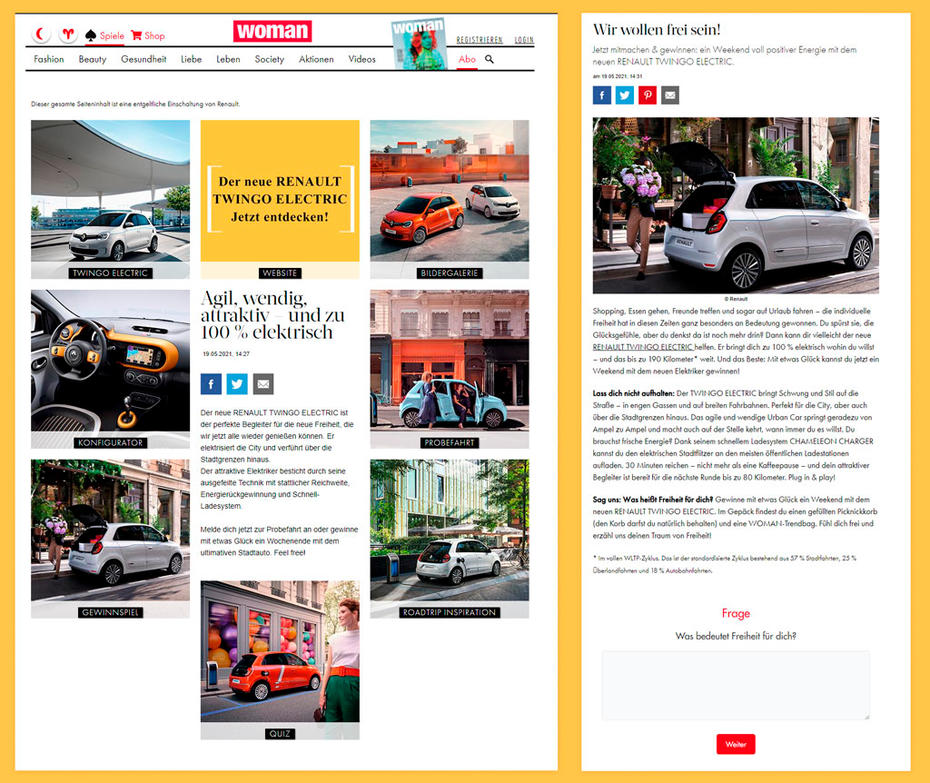
Task: Click the RENAULT TWINGO ELECTRIC text link
Action: coord(643,347)
